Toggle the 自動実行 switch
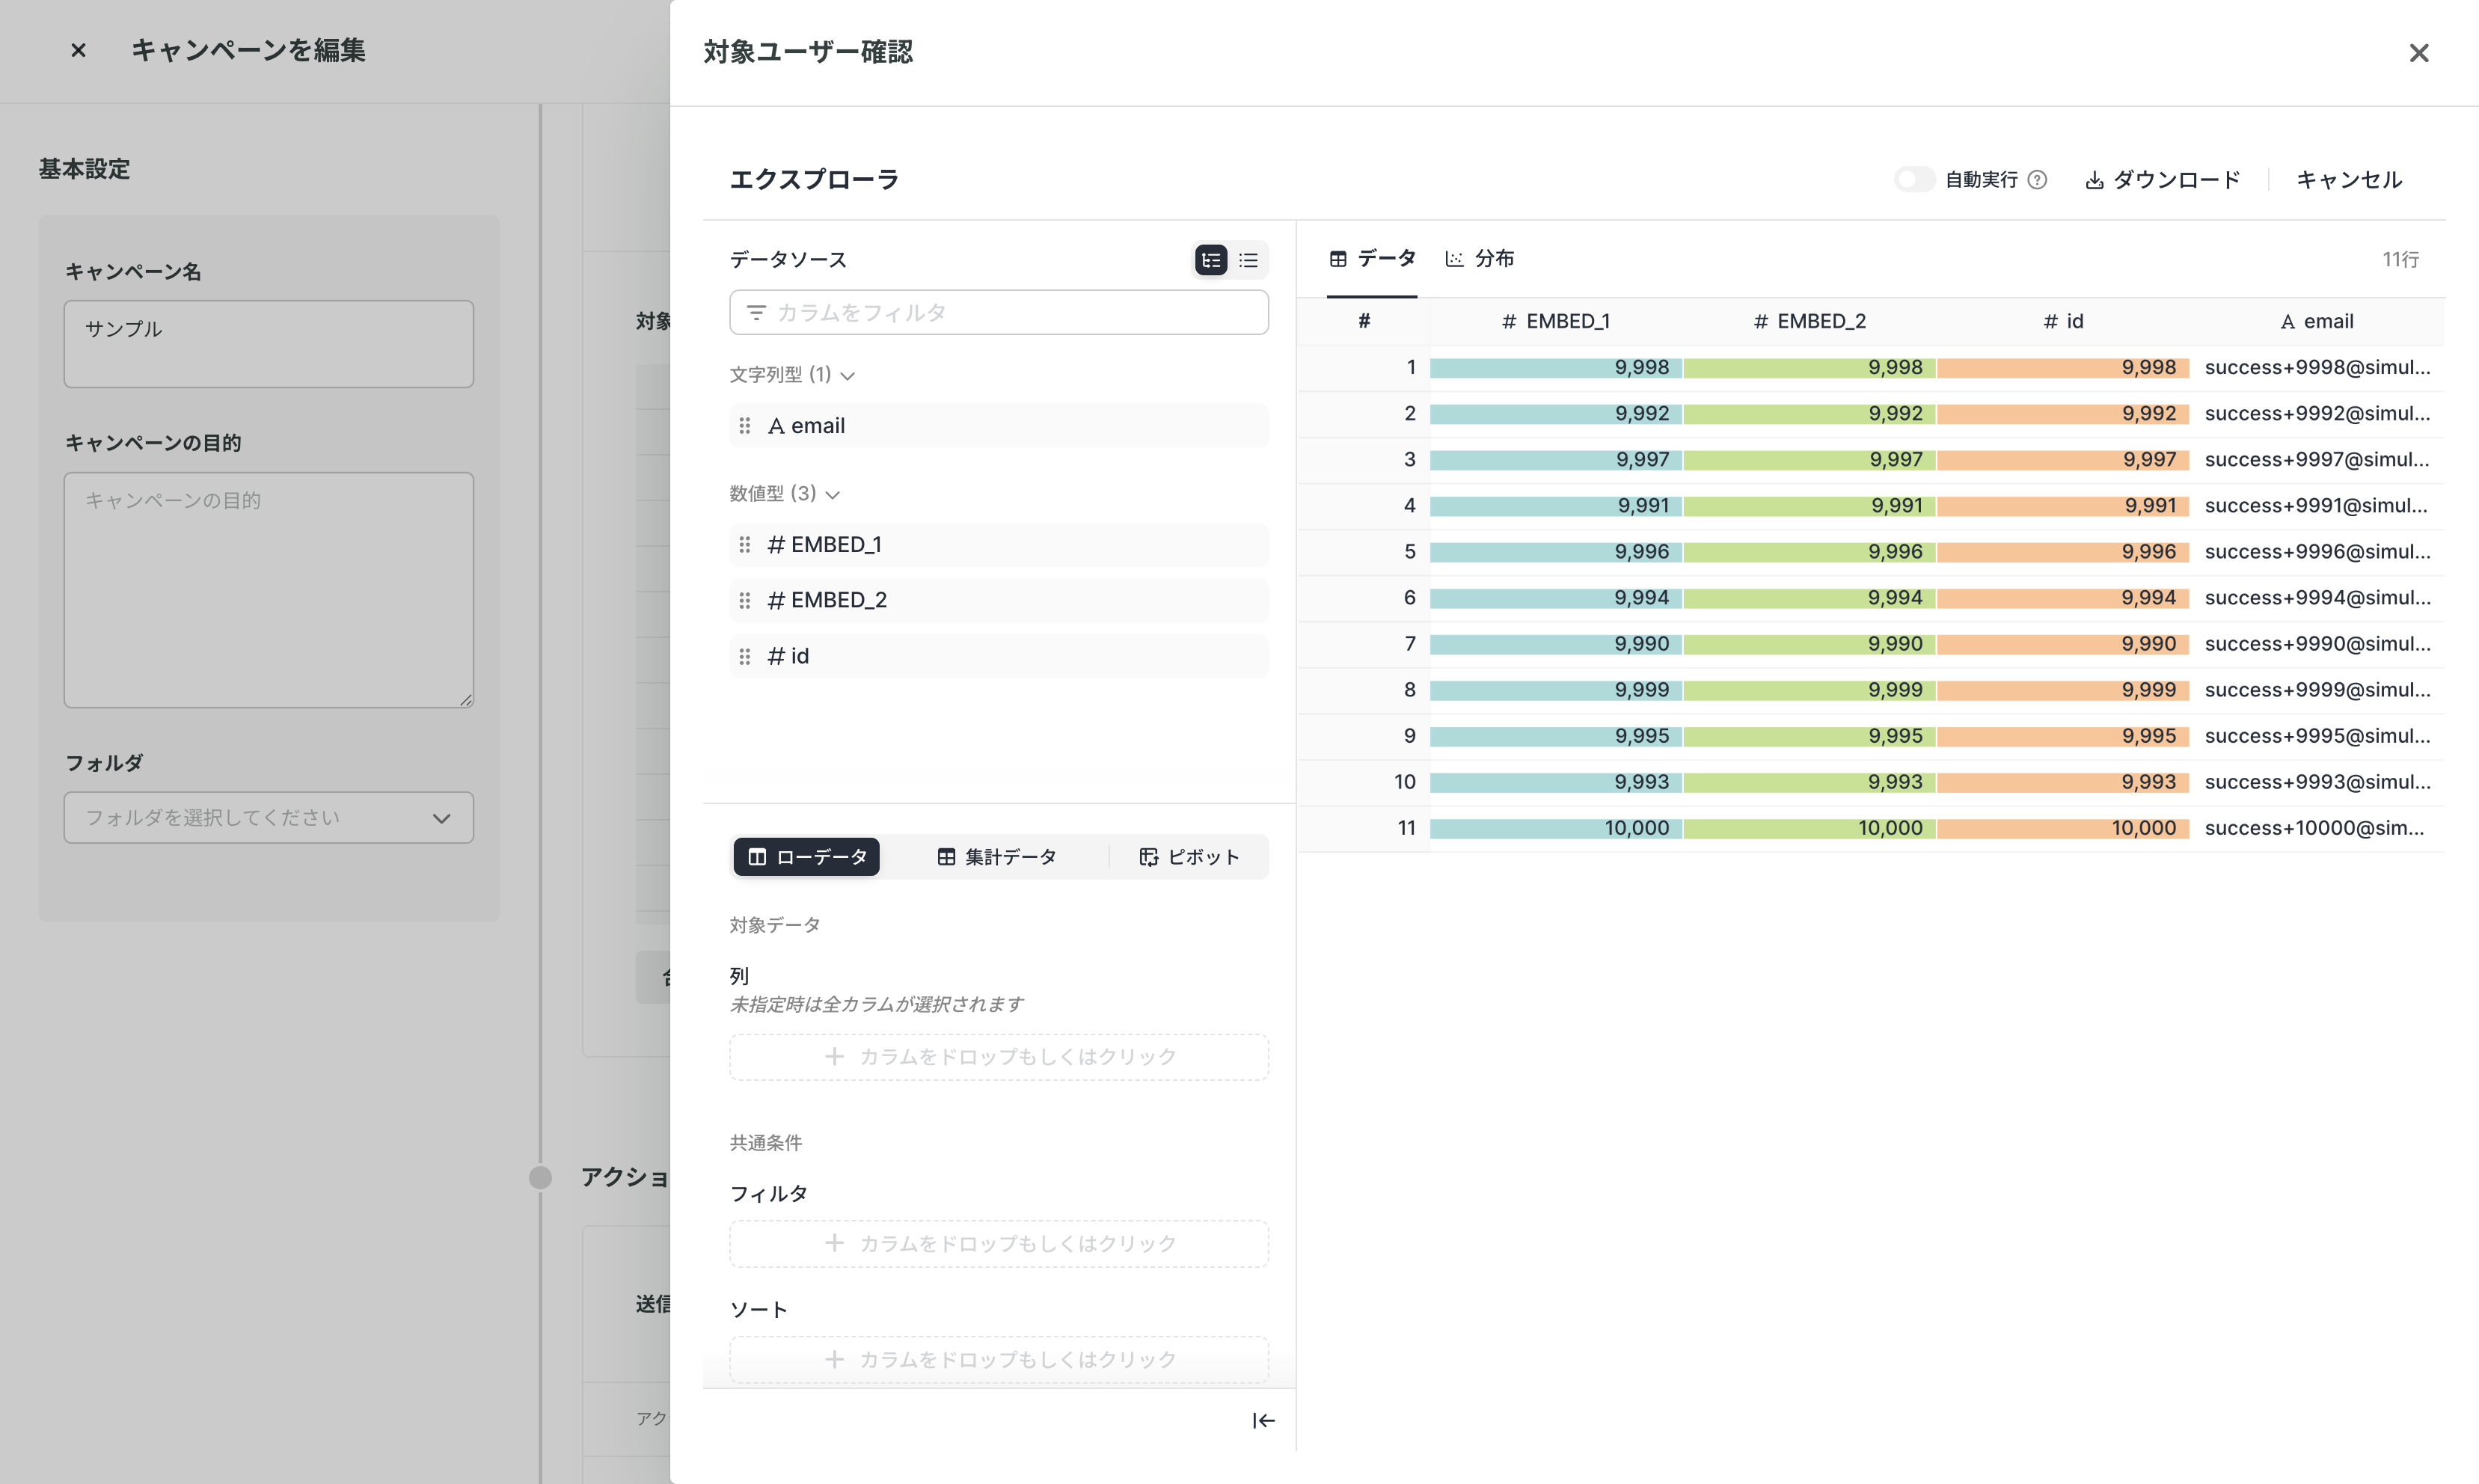This screenshot has width=2479, height=1484. [1915, 180]
